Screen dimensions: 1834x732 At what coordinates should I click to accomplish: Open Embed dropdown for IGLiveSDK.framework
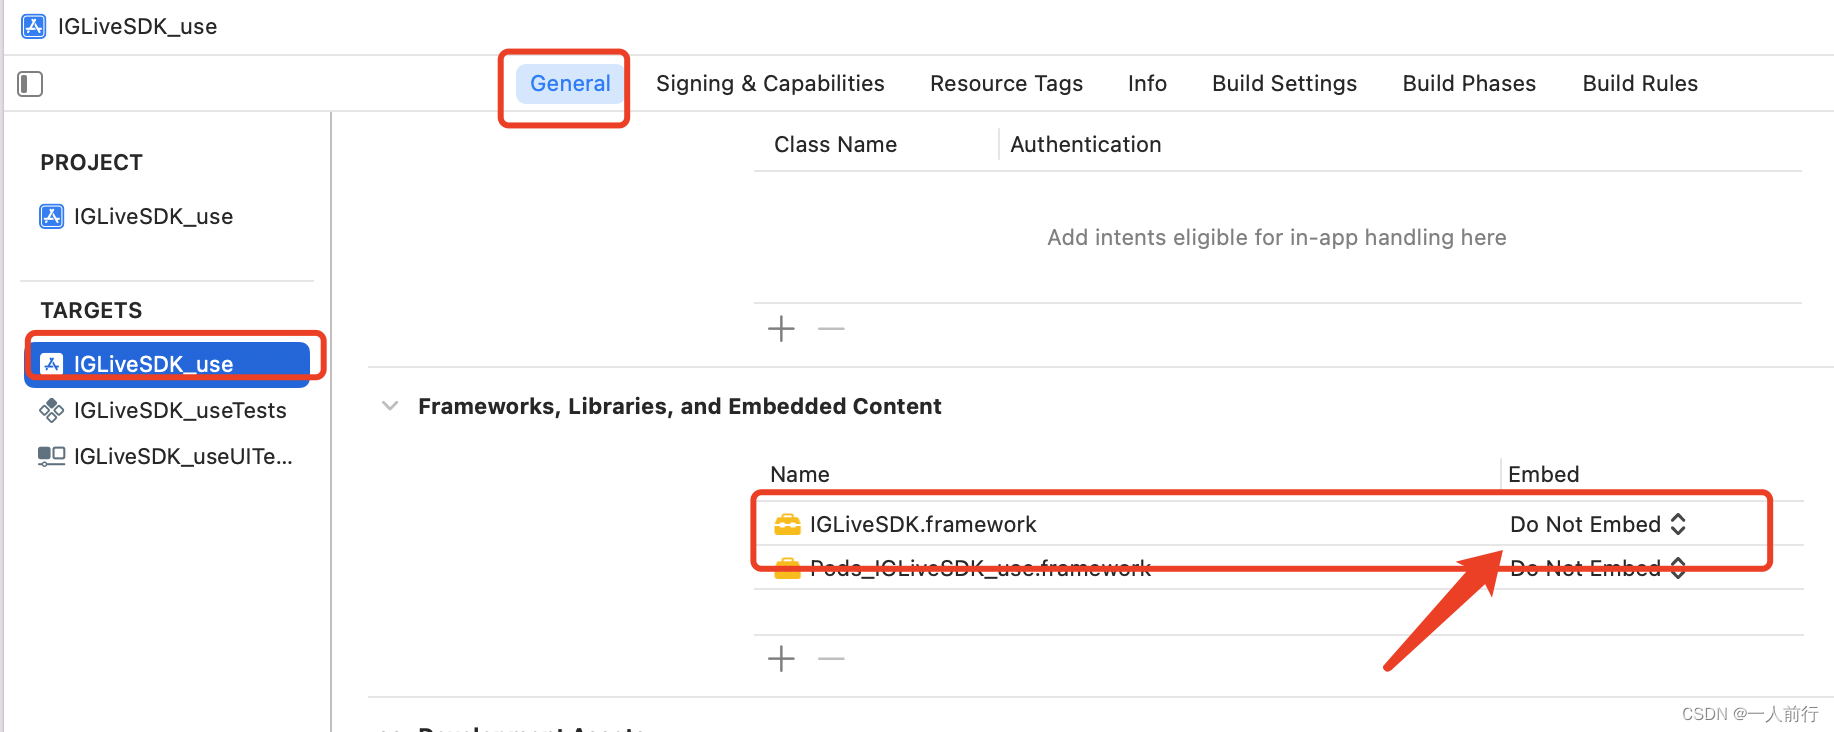(x=1598, y=524)
